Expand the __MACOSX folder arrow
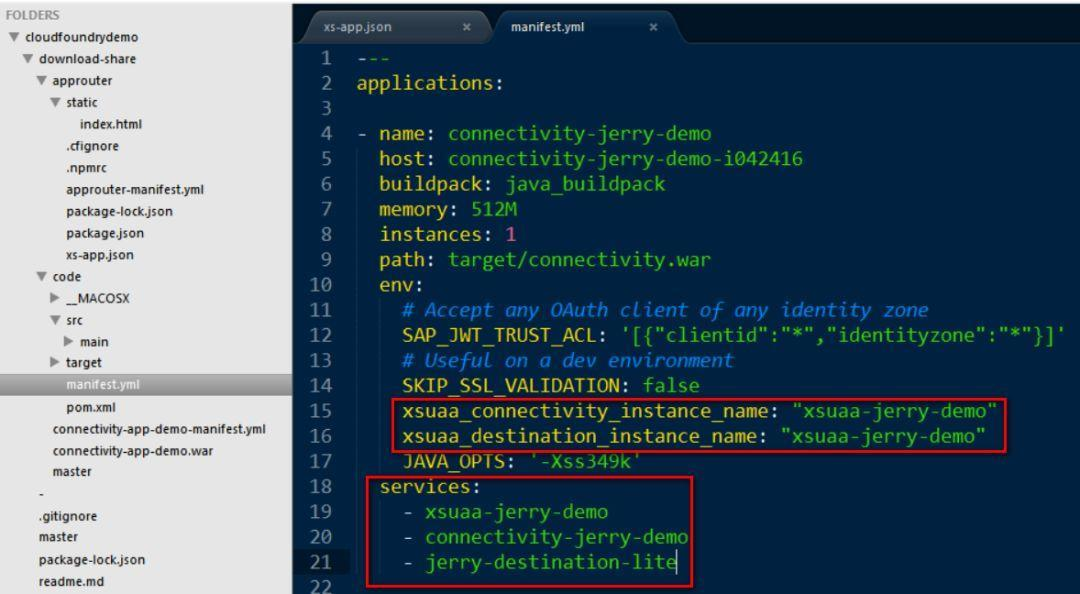Viewport: 1080px width, 594px height. pyautogui.click(x=55, y=298)
